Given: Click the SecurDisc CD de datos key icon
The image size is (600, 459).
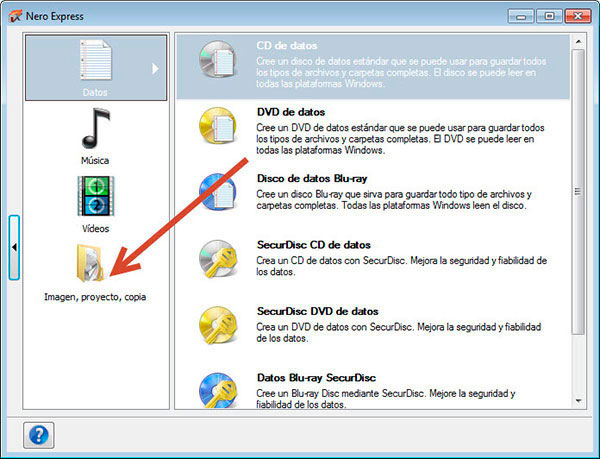Looking at the screenshot, I should click(218, 259).
